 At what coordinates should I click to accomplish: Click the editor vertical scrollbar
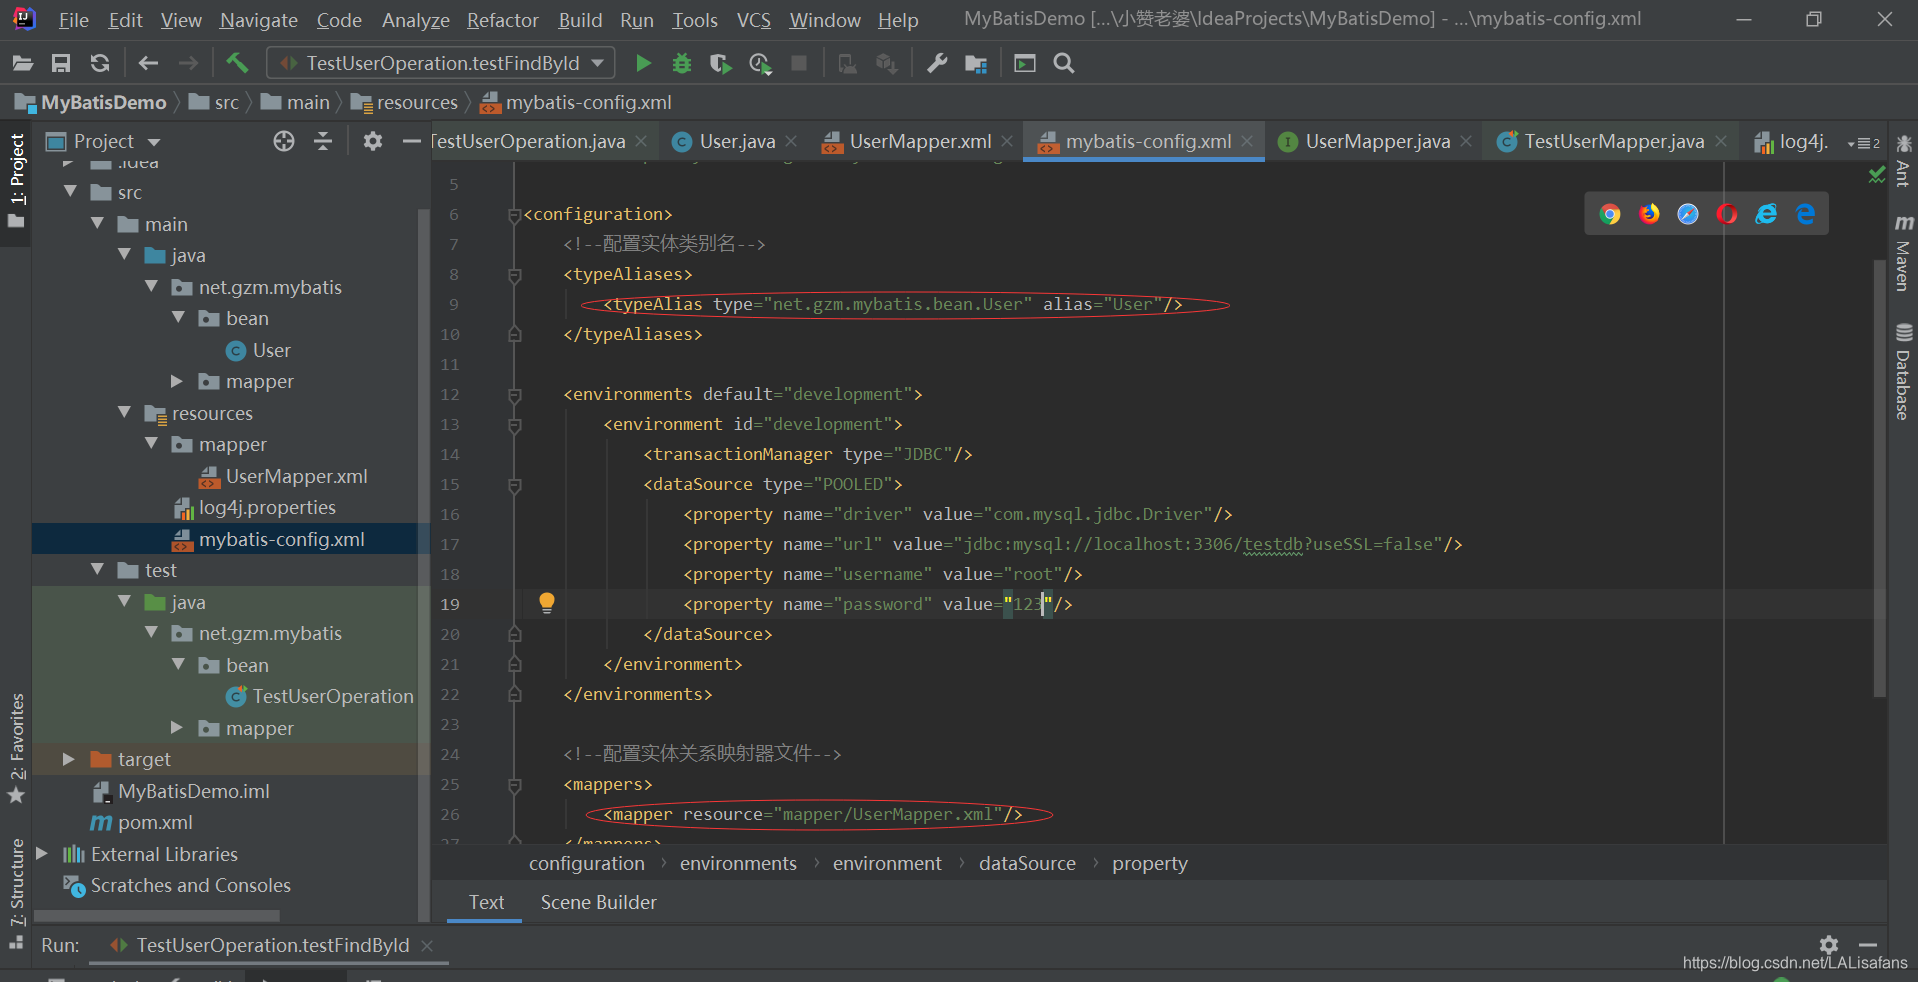click(1879, 478)
